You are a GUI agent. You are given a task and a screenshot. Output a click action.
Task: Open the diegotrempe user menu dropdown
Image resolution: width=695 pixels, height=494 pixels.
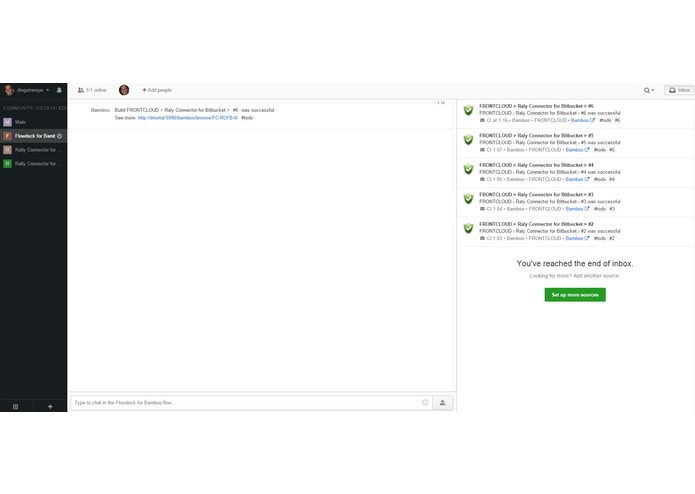[33, 90]
